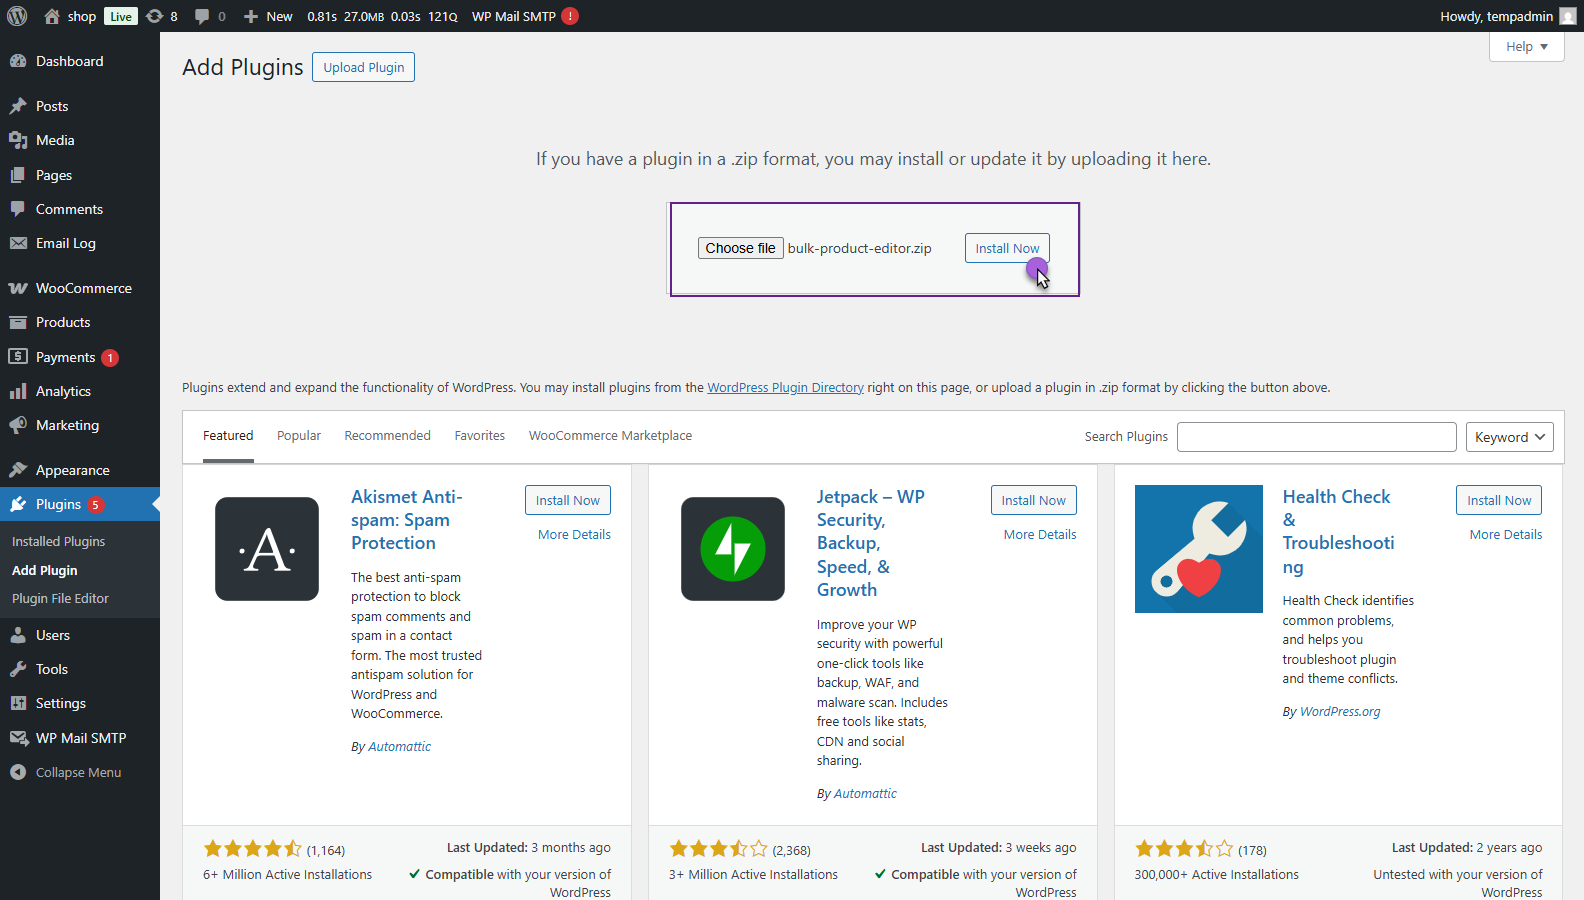Click the Pages icon in sidebar
Viewport: 1584px width, 900px height.
18,175
